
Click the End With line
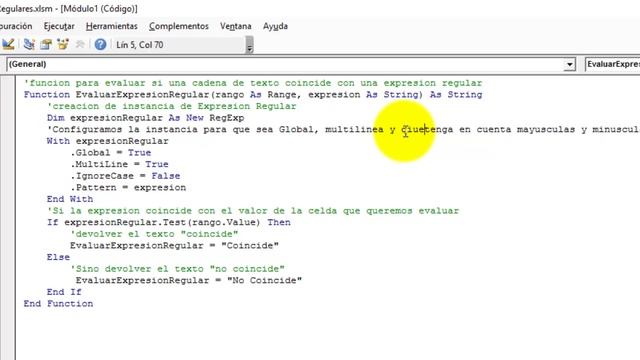pos(70,199)
